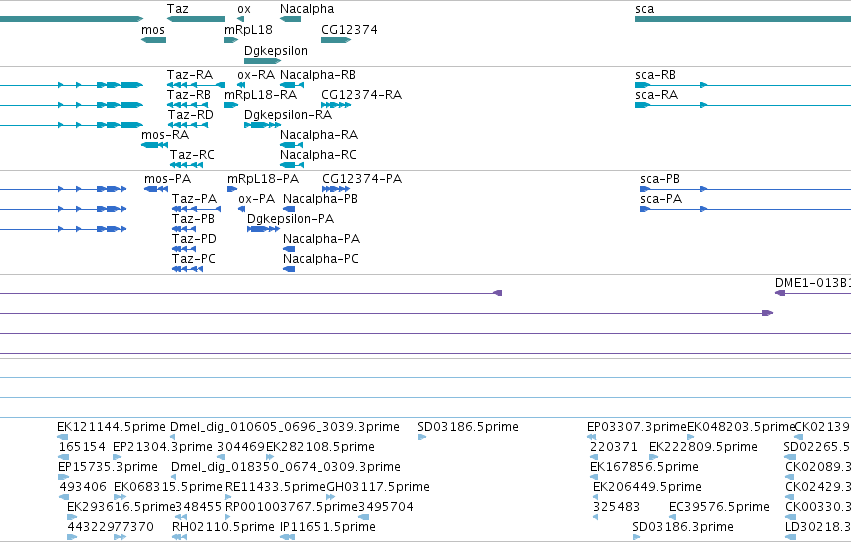851x542 pixels.
Task: Click the CG12374 gene arrow in top track
Action: click(x=336, y=40)
